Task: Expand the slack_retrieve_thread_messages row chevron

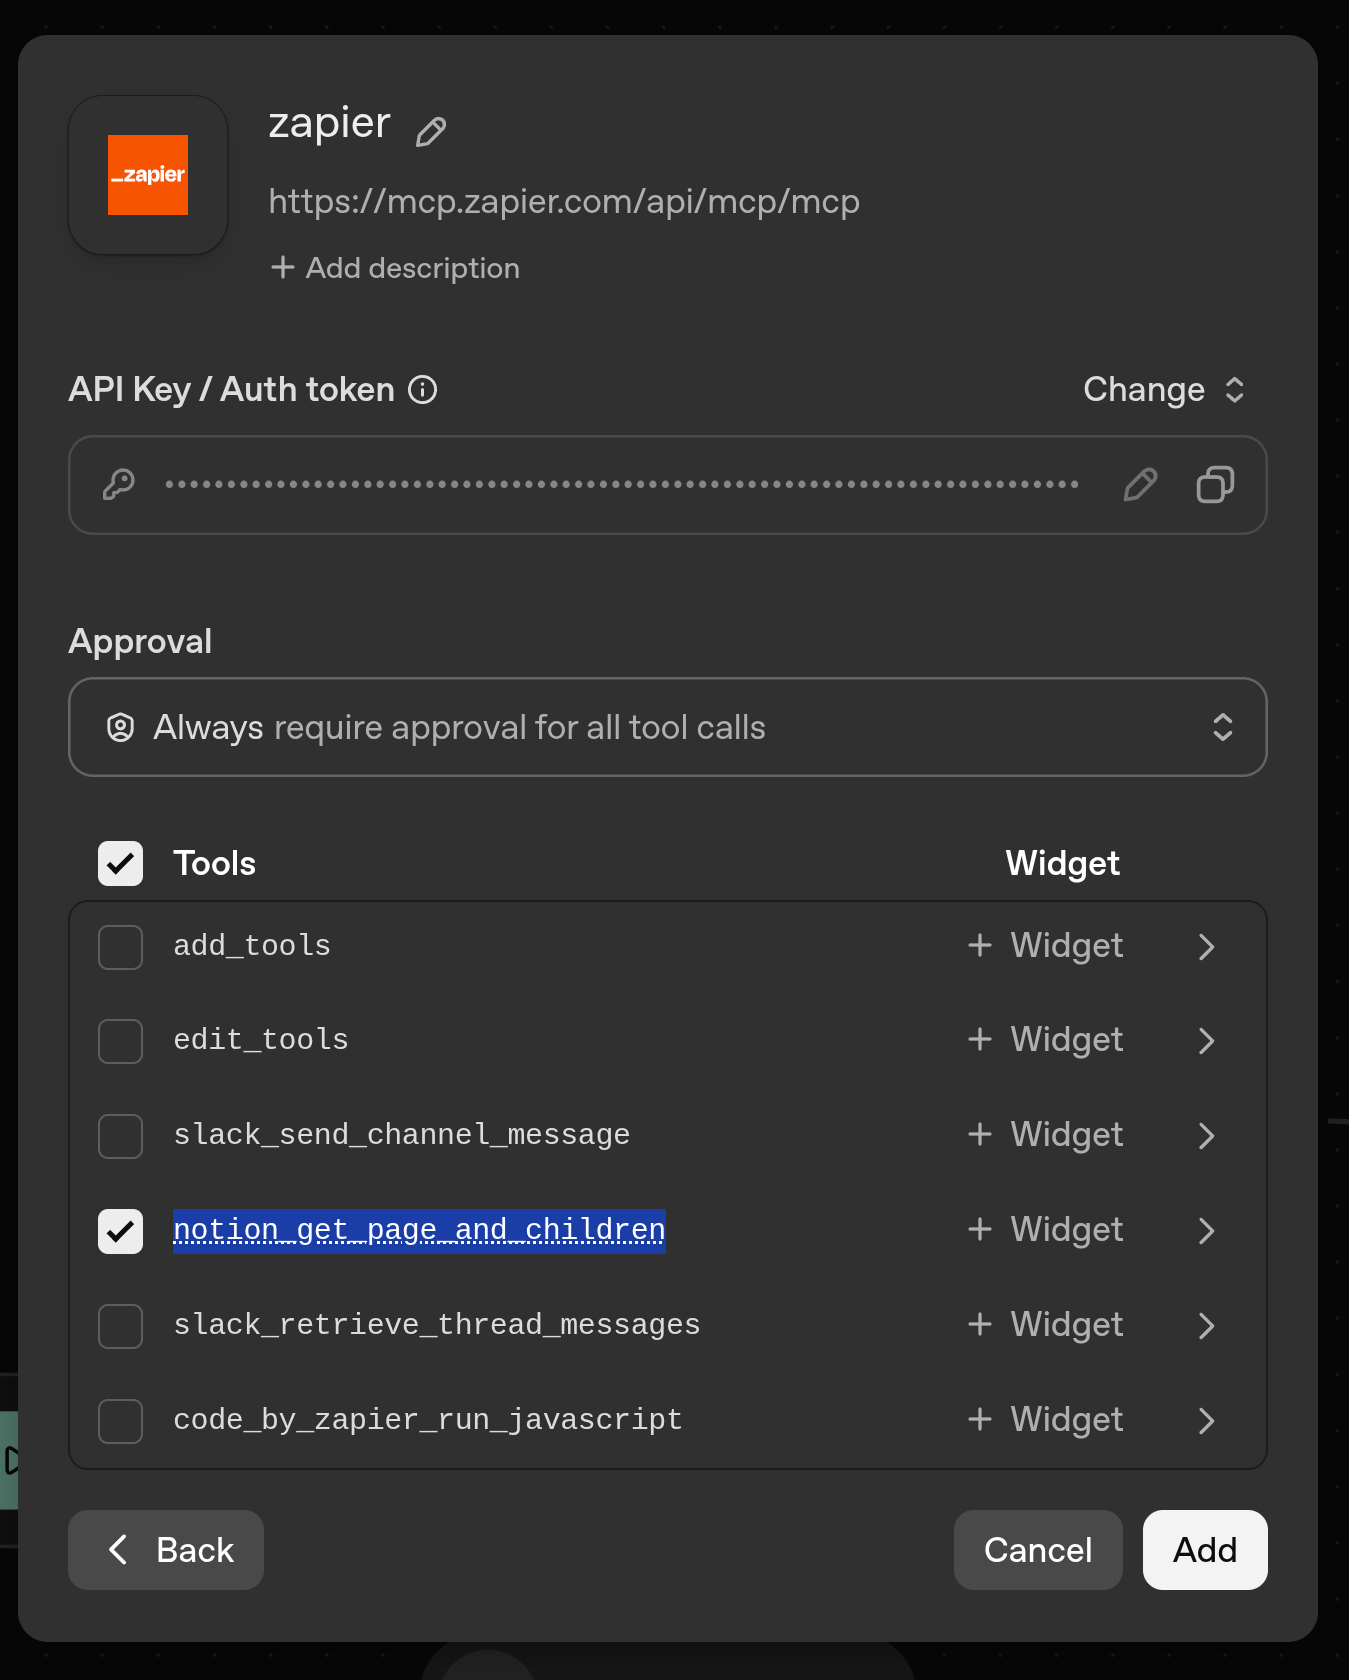Action: coord(1207,1326)
